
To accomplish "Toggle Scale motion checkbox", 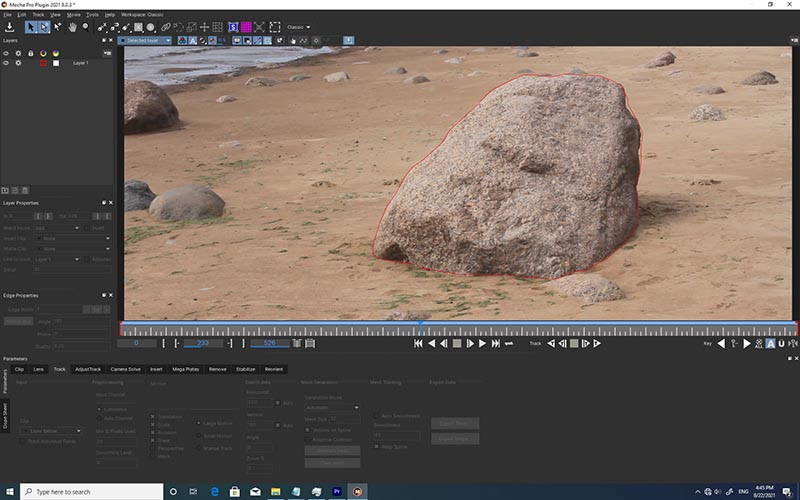I will pyautogui.click(x=153, y=424).
